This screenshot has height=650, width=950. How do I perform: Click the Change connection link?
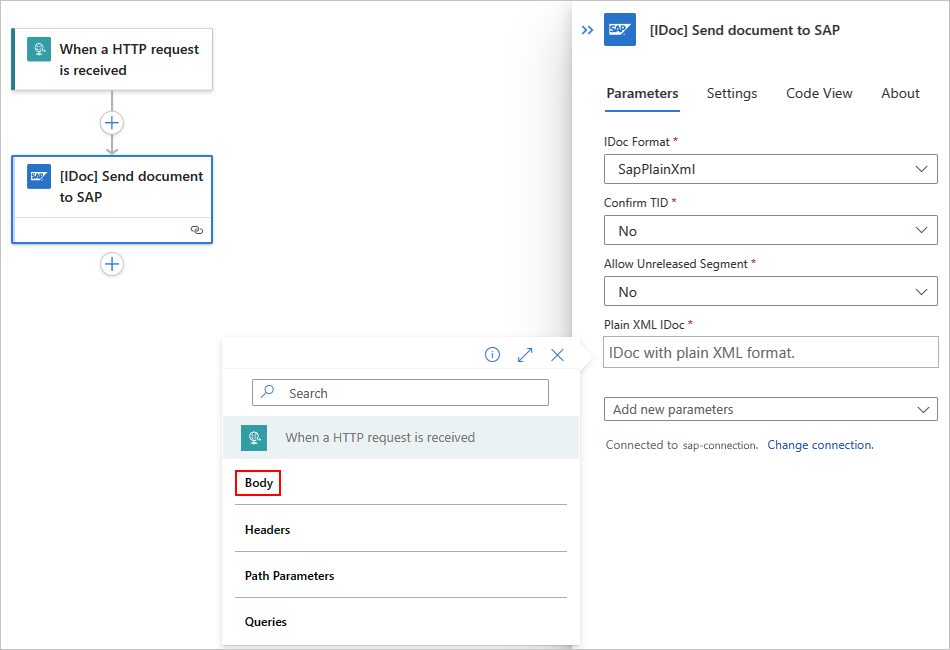point(820,445)
